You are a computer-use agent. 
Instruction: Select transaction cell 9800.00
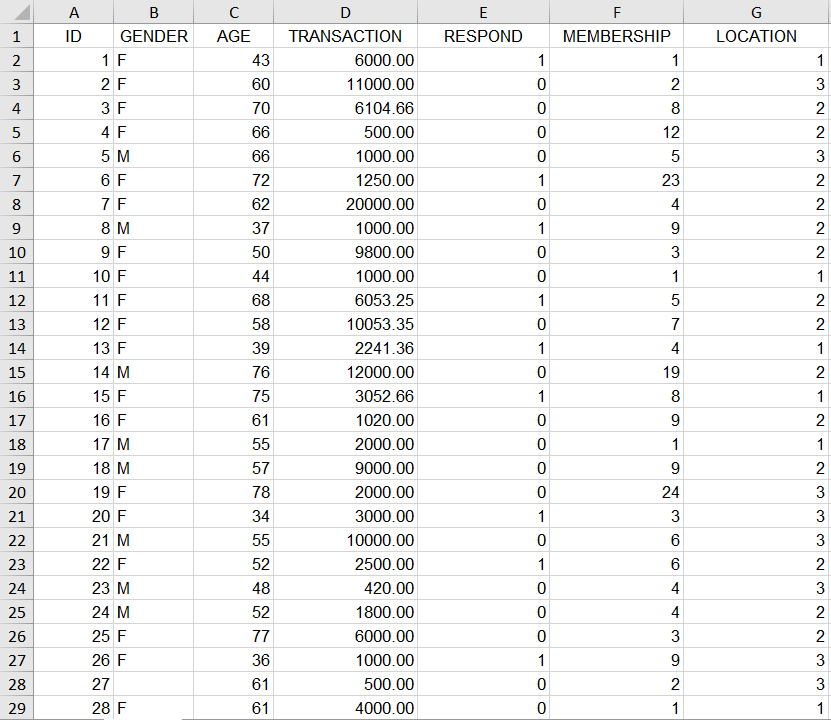point(345,252)
